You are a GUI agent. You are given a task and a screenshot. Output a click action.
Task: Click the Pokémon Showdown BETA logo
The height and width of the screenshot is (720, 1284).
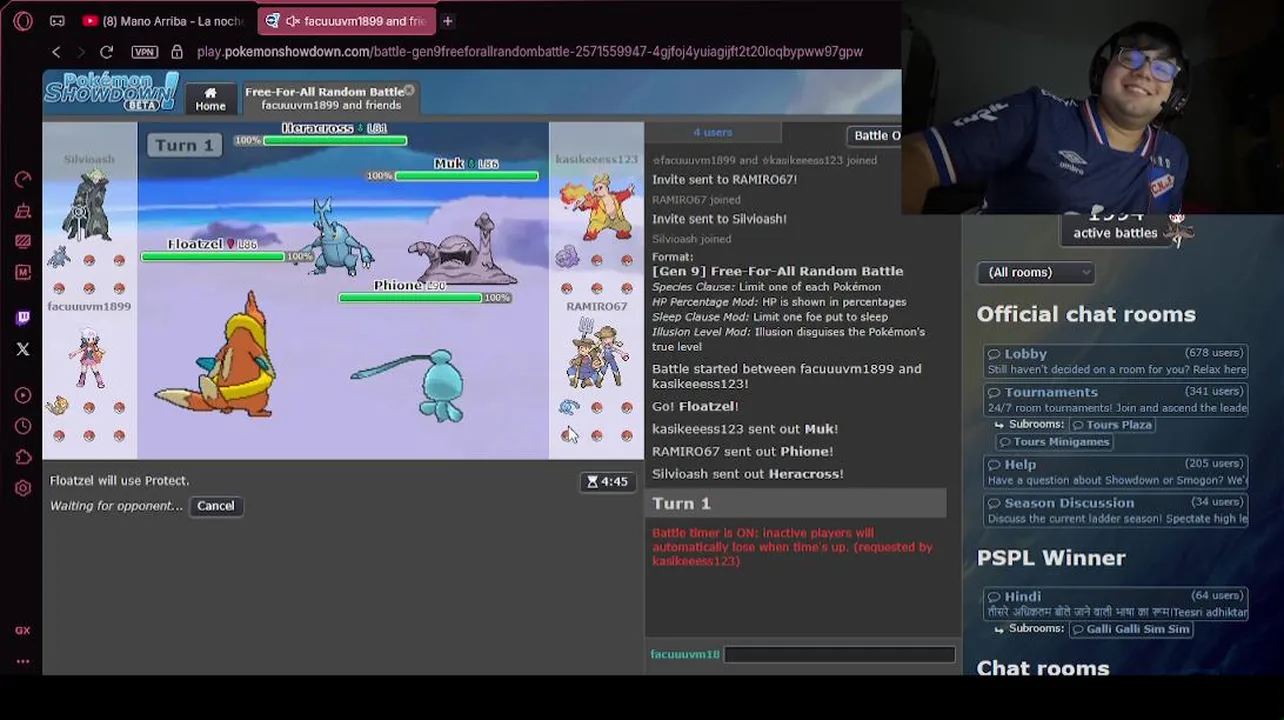click(x=111, y=92)
